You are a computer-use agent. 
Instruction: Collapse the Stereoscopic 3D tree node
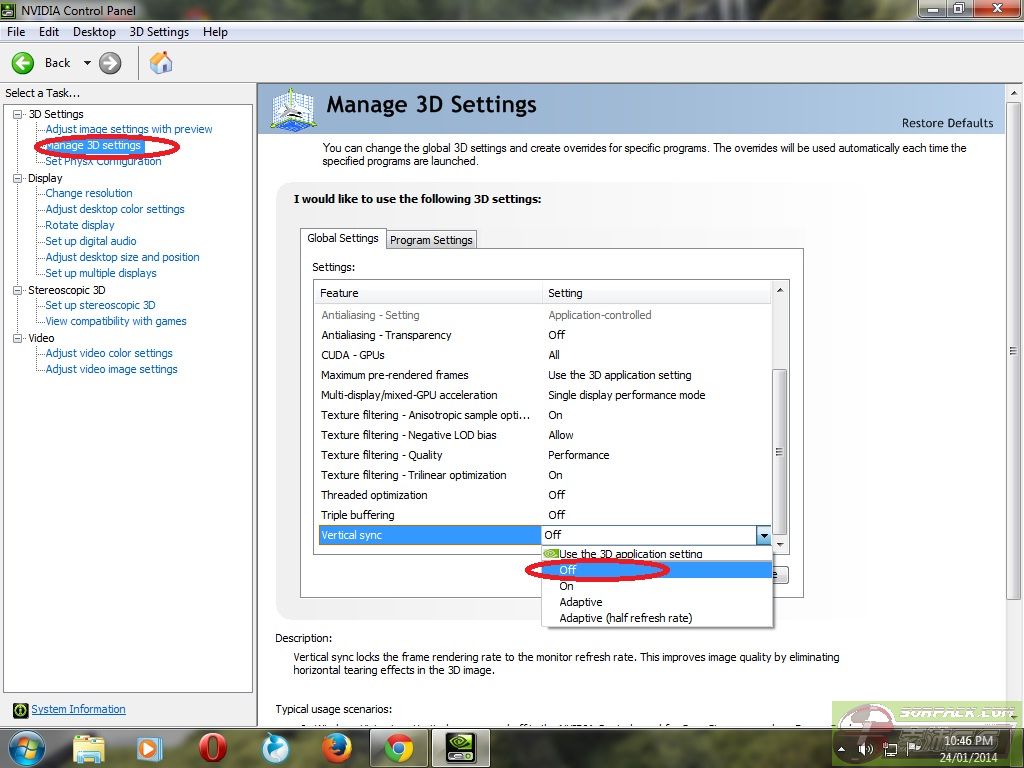[18, 290]
